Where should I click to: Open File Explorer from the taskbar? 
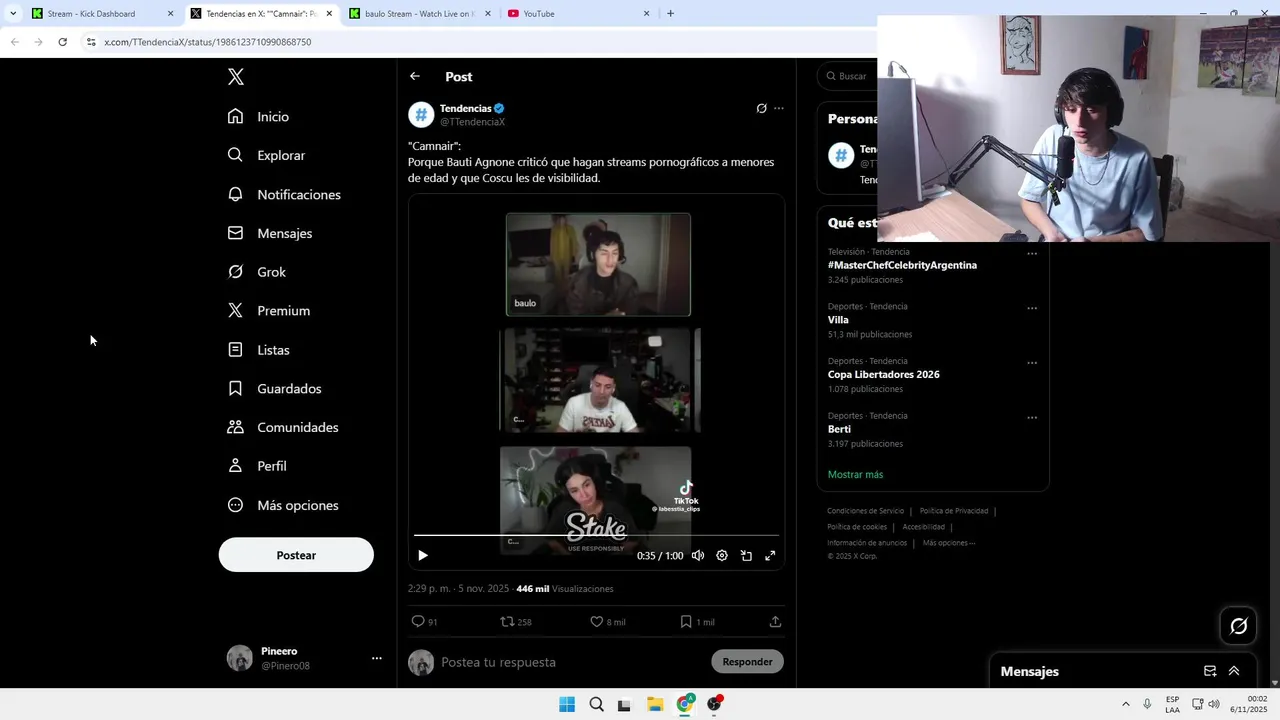point(655,704)
